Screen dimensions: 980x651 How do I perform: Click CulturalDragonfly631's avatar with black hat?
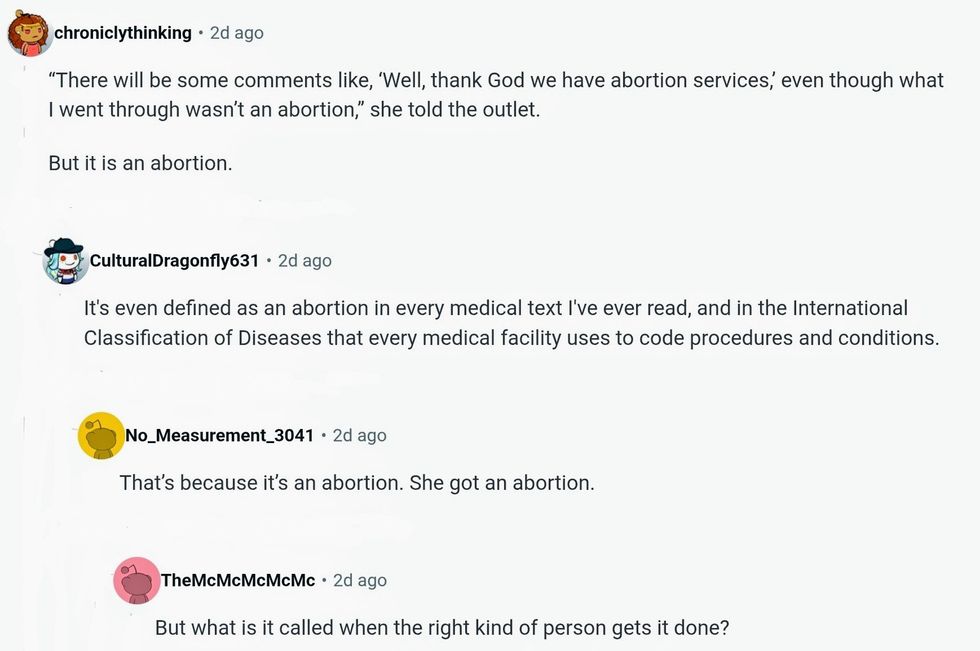tap(66, 261)
